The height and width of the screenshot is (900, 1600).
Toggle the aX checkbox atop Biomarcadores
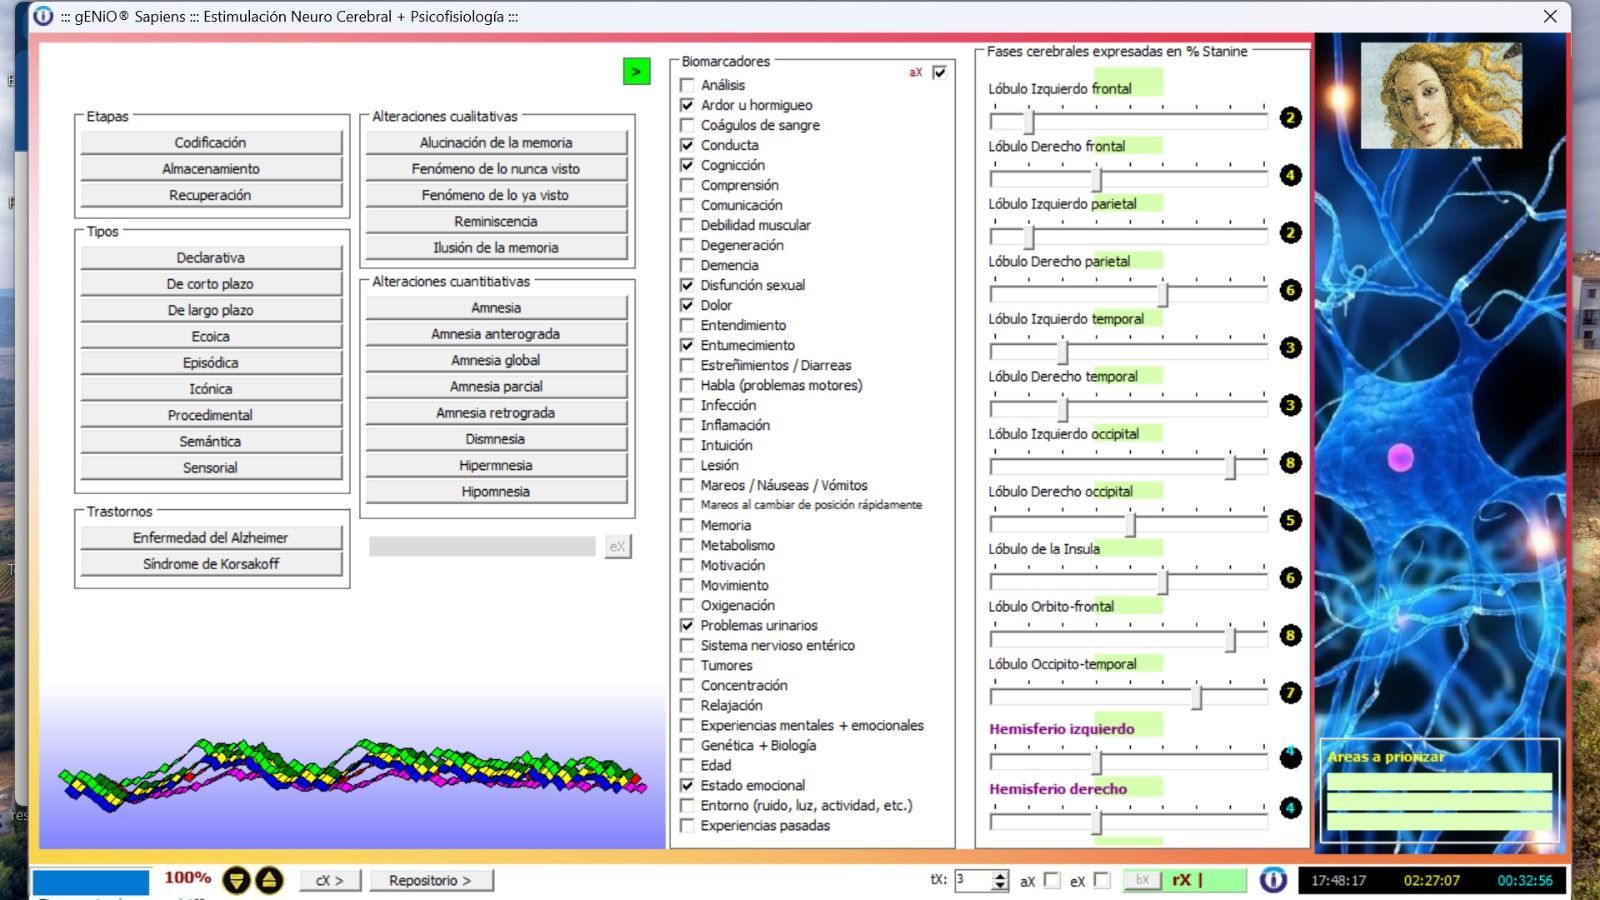click(x=939, y=72)
